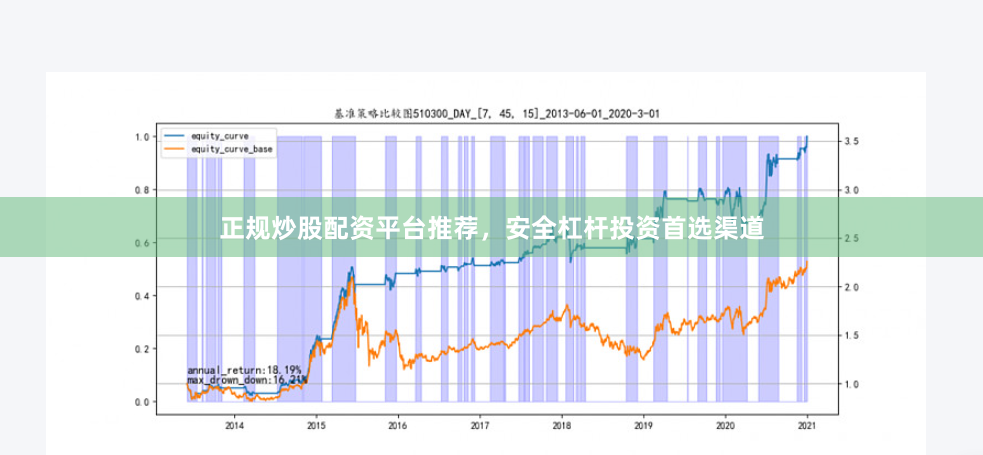
Task: Click the max_drown_down annotation text
Action: (x=247, y=380)
